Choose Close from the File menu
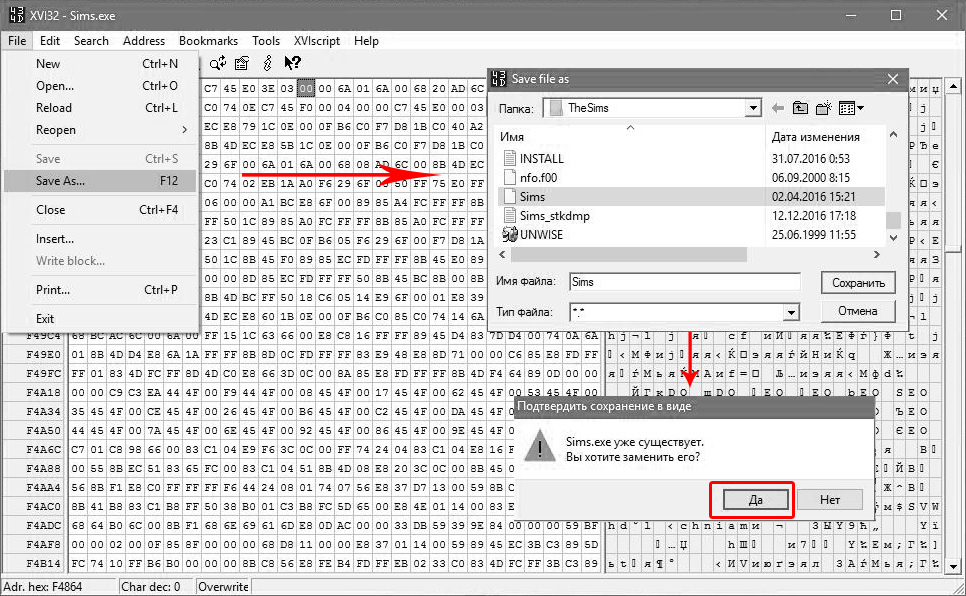 pyautogui.click(x=100, y=210)
